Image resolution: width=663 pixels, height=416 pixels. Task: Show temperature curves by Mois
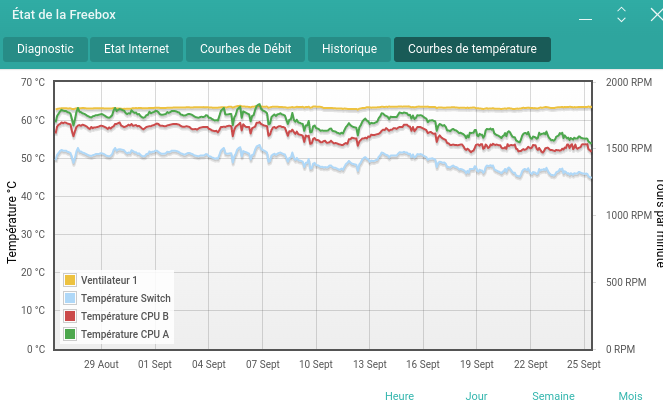coord(630,396)
